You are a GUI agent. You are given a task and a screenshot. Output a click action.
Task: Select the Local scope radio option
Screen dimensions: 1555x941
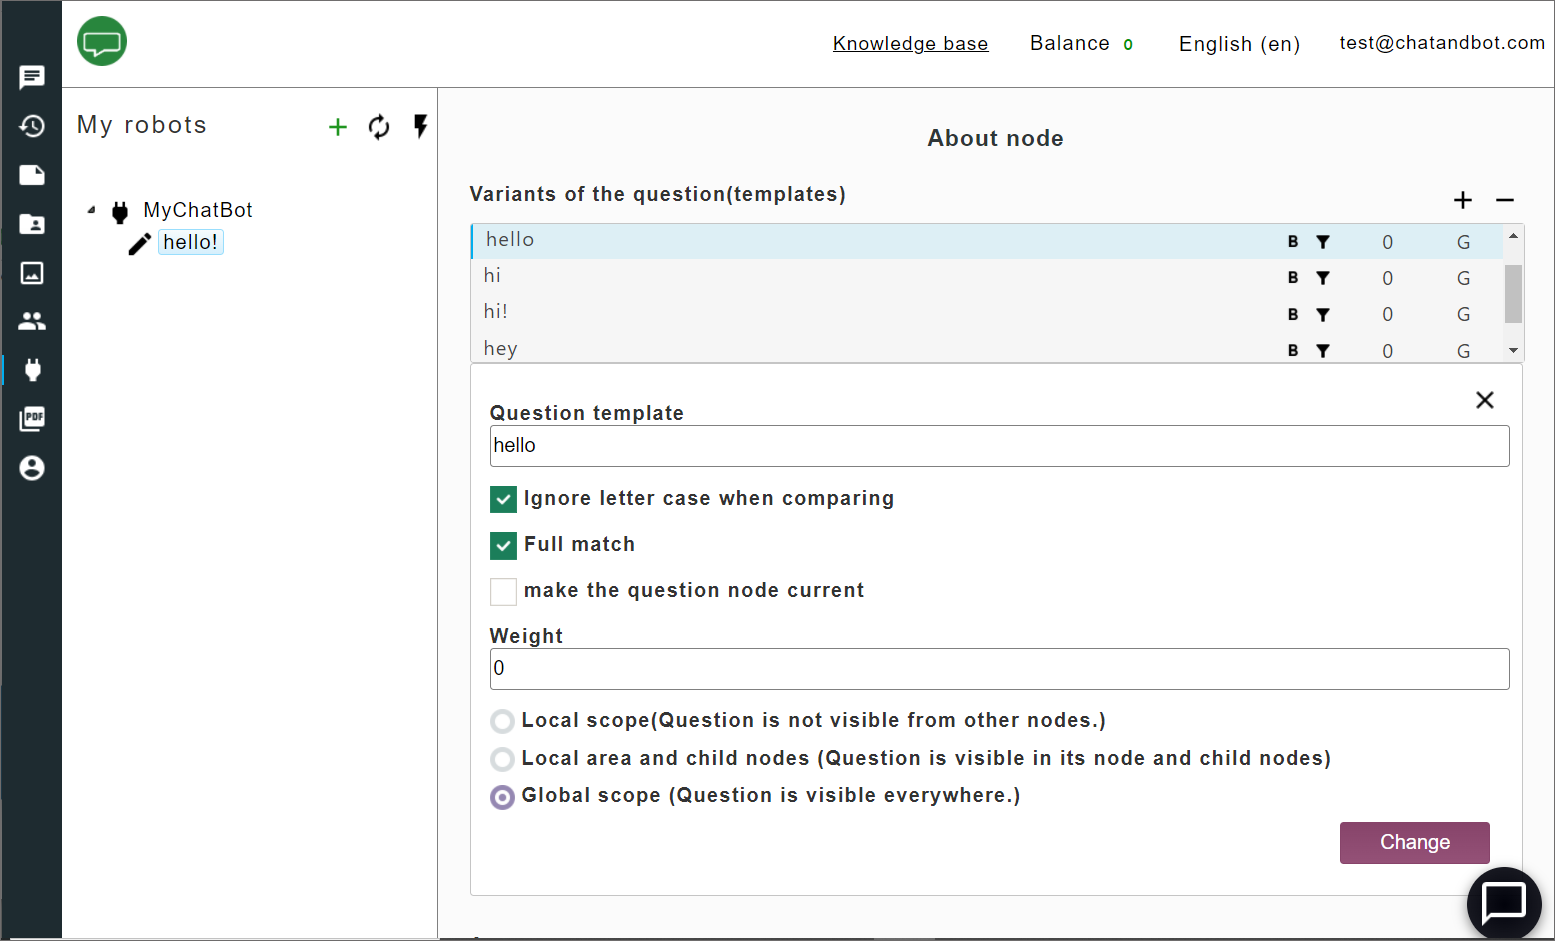coord(502,721)
